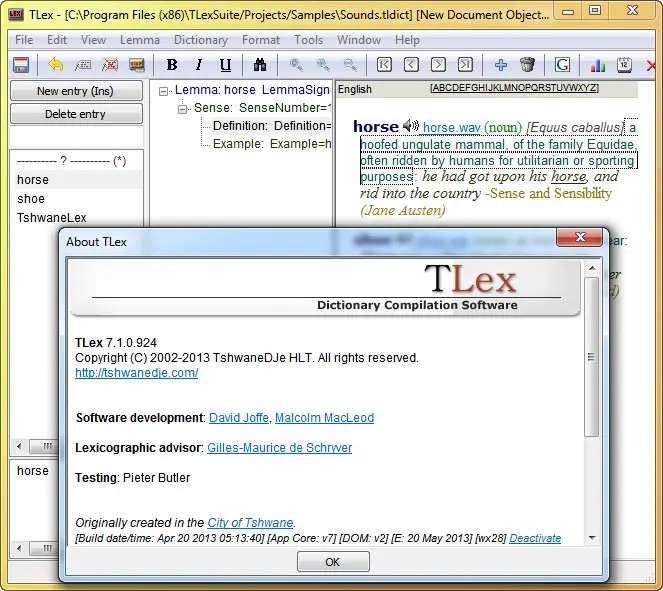Click OK in About TLex dialog
The height and width of the screenshot is (591, 663).
tap(333, 562)
